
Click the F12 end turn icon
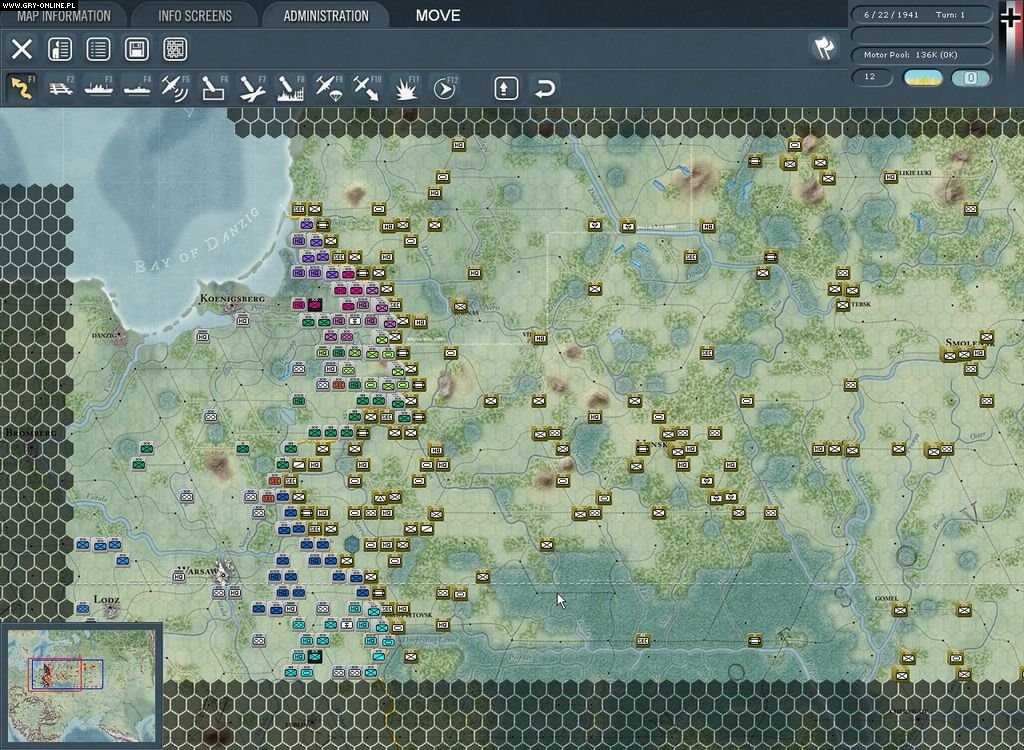tap(445, 88)
